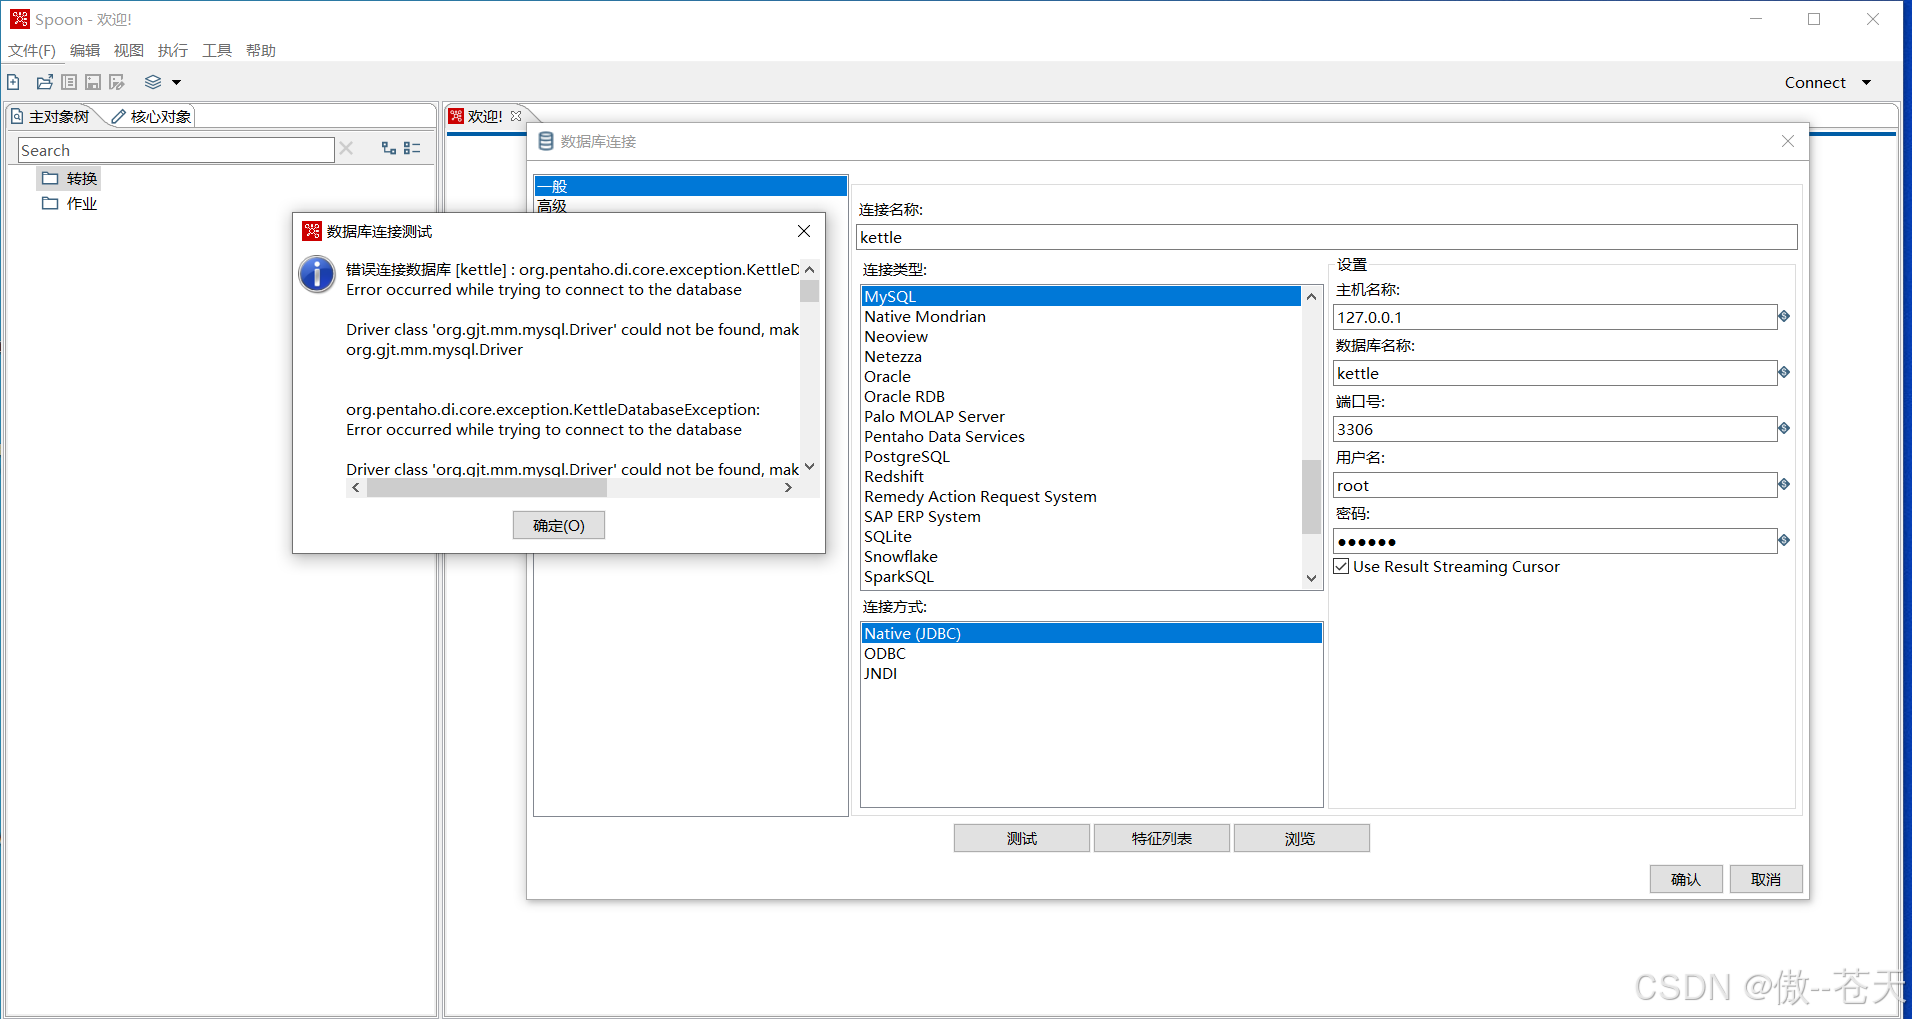Click the Open file toolbar icon
This screenshot has height=1019, width=1912.
click(45, 82)
